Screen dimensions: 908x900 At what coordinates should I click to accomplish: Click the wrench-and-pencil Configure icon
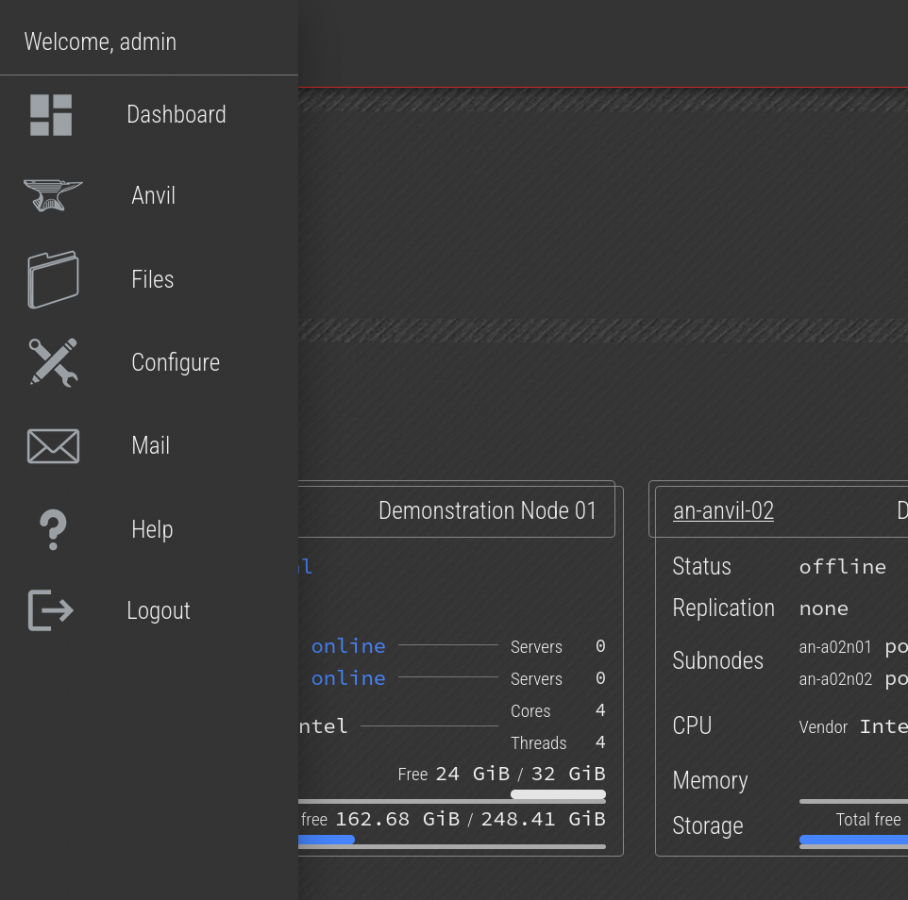tap(52, 362)
